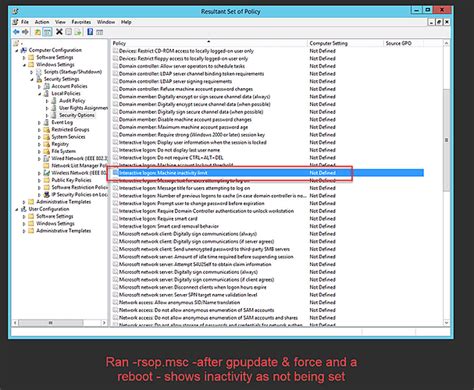Select Domain member: Maximum machine account password age
The width and height of the screenshot is (474, 390).
click(x=183, y=127)
